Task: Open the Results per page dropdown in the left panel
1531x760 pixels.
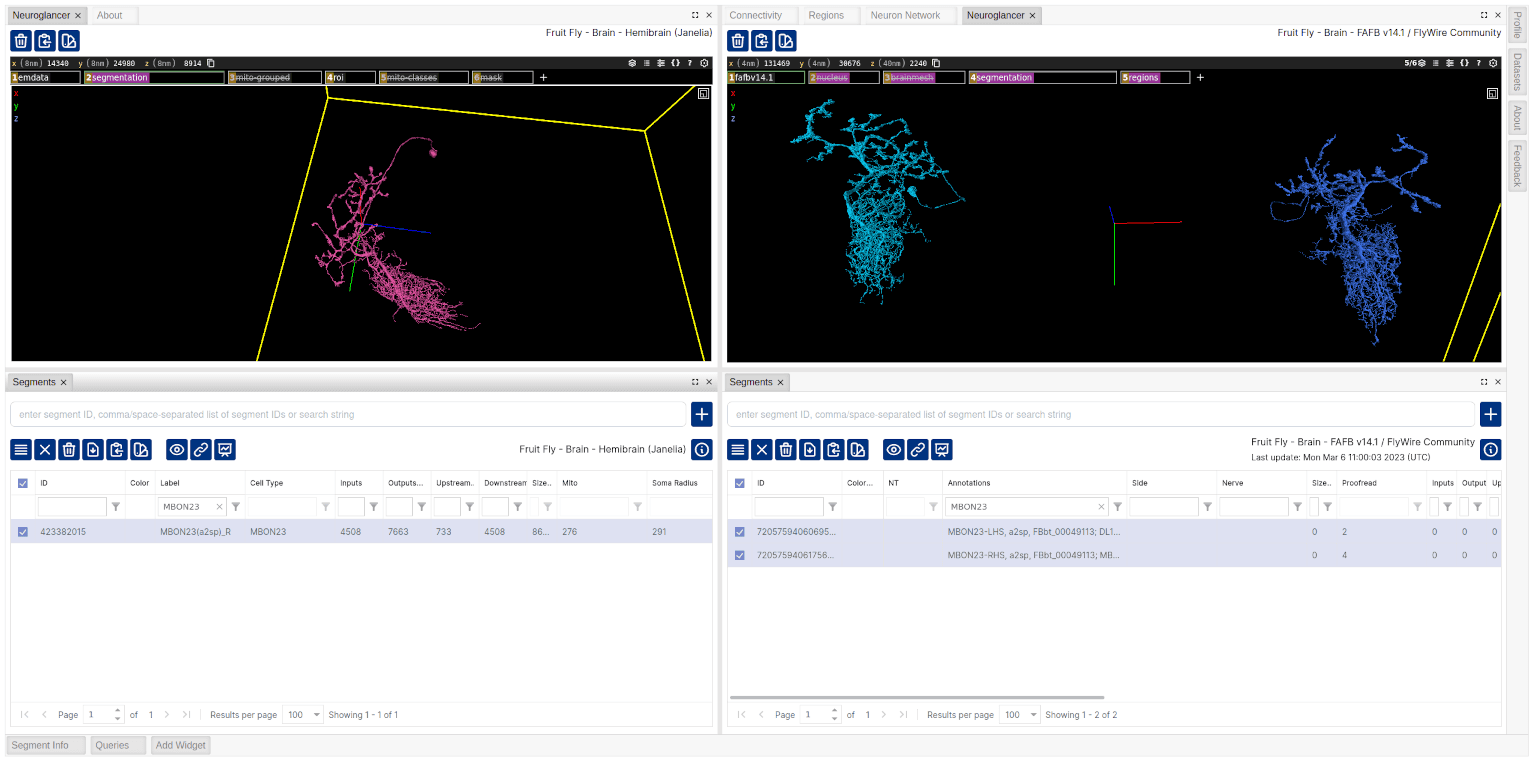Action: 302,714
